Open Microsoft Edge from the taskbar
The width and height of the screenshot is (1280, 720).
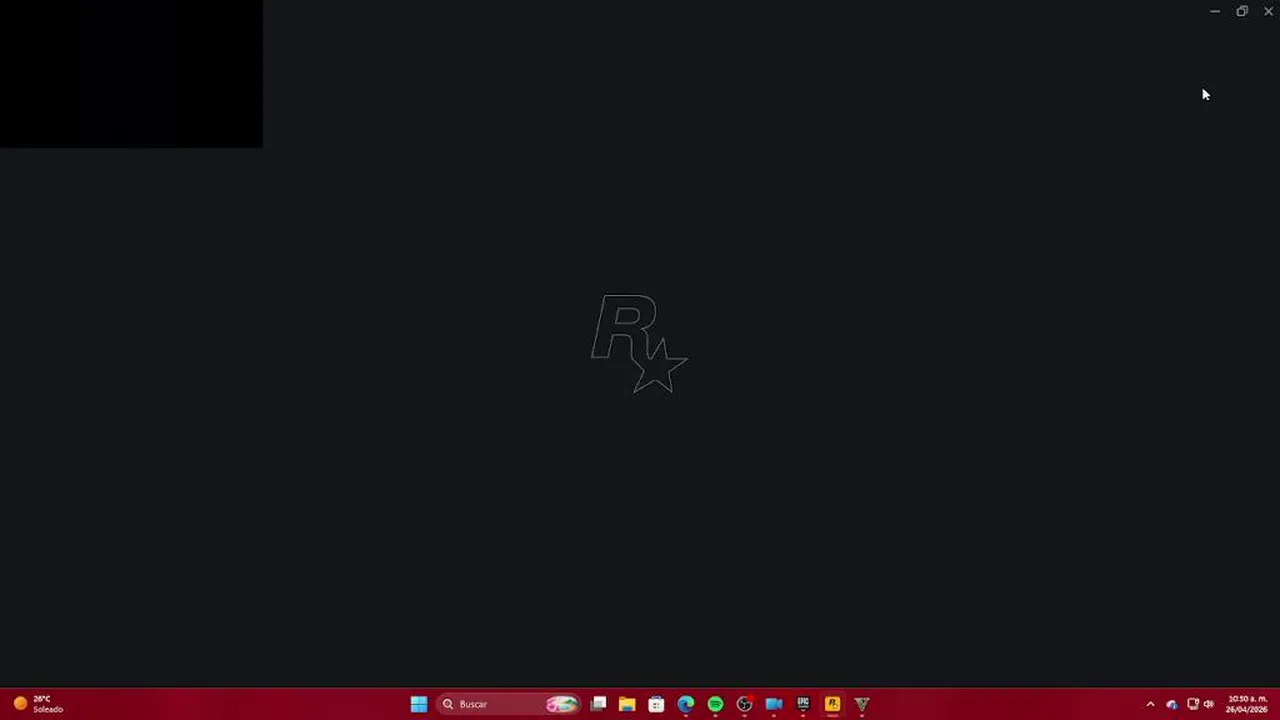[x=686, y=704]
